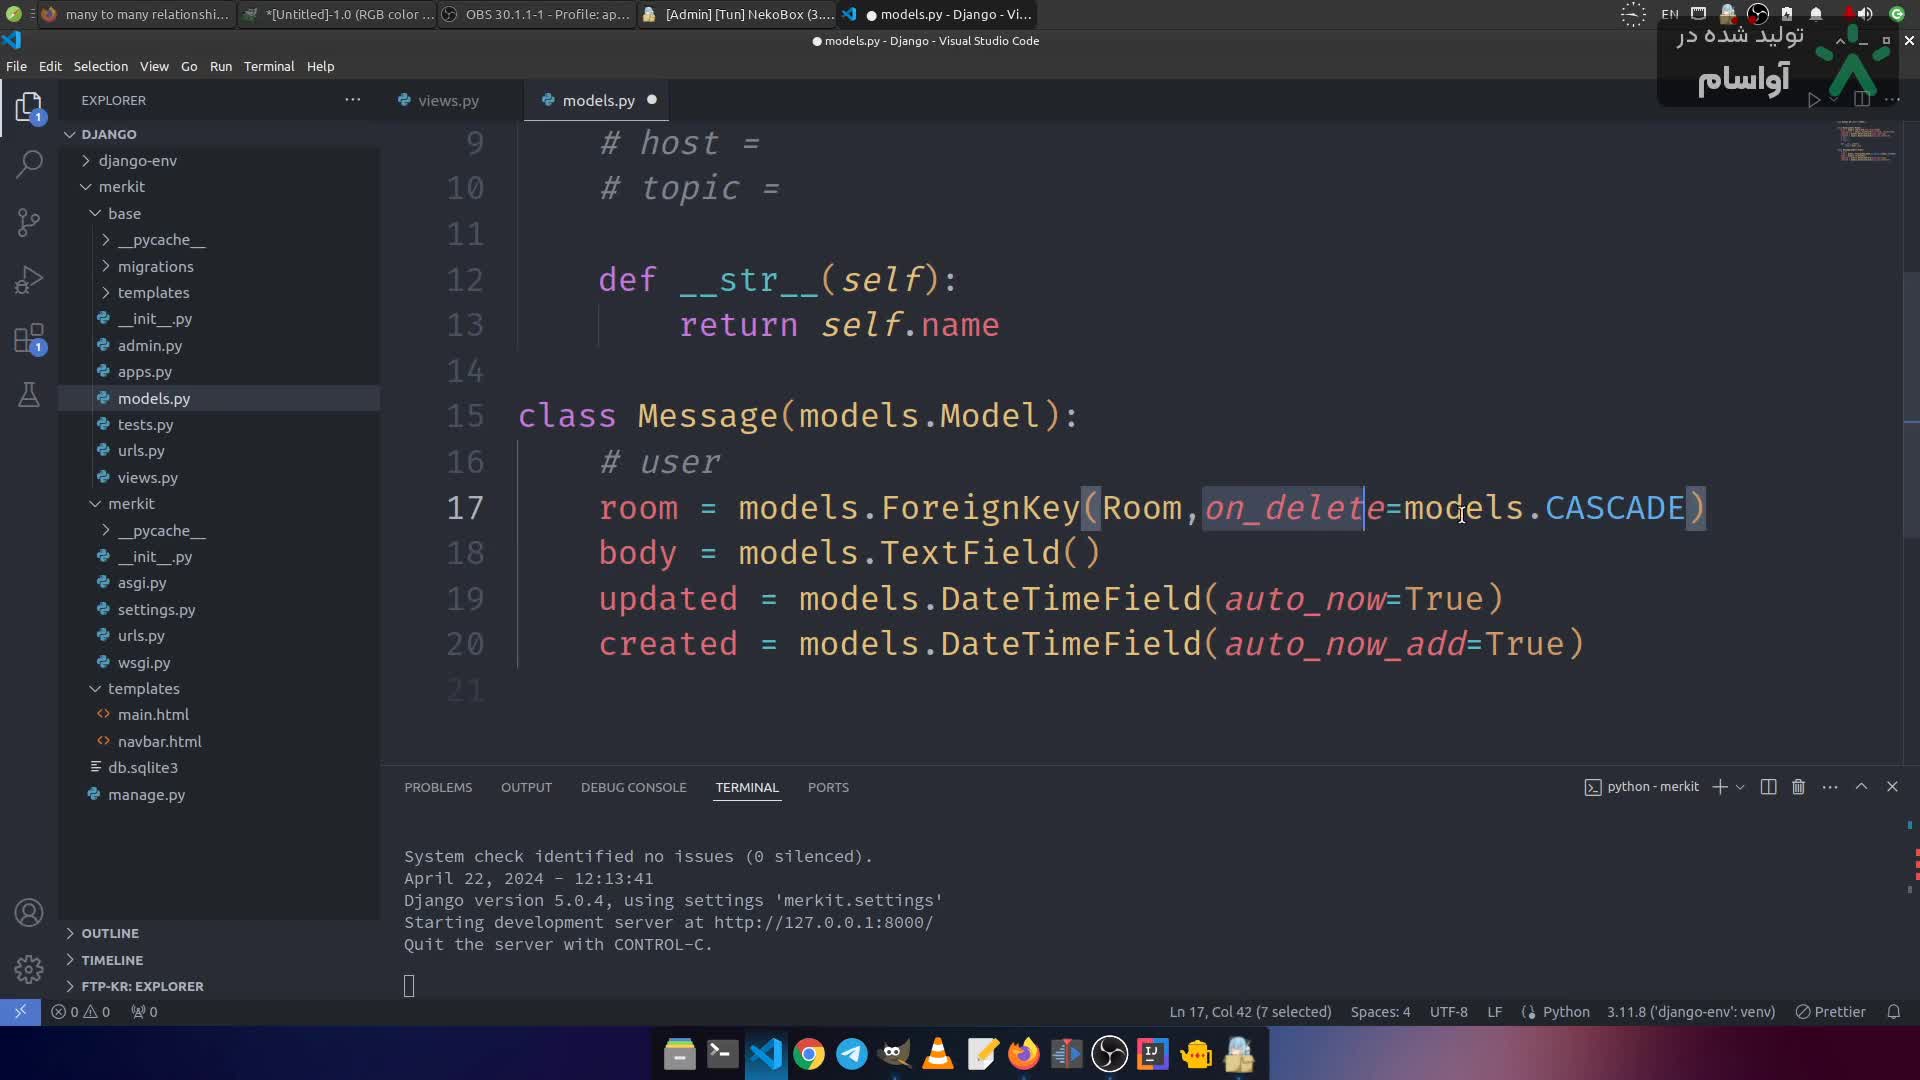Screen dimensions: 1920x1080
Task: Click the Manage gear icon
Action: (x=29, y=969)
